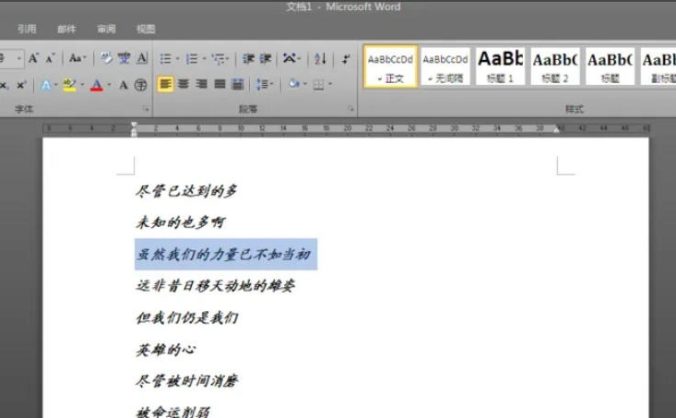Apply the 标题 style in gallery
Screen dimensions: 676x418
coord(610,66)
